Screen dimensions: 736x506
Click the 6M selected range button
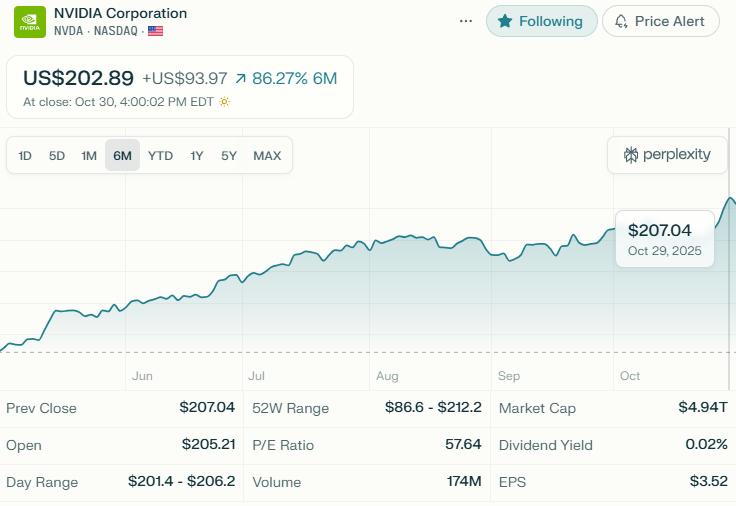click(x=122, y=155)
